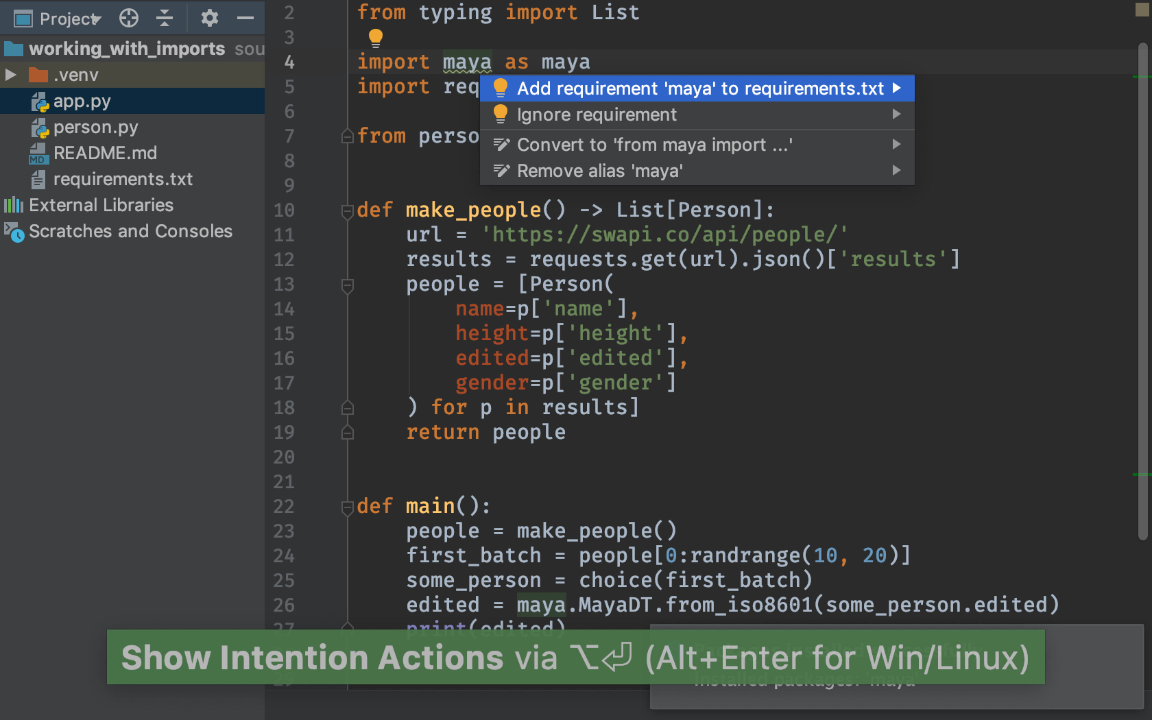Select 'Add requirement maya to requirements.txt'

coord(700,88)
